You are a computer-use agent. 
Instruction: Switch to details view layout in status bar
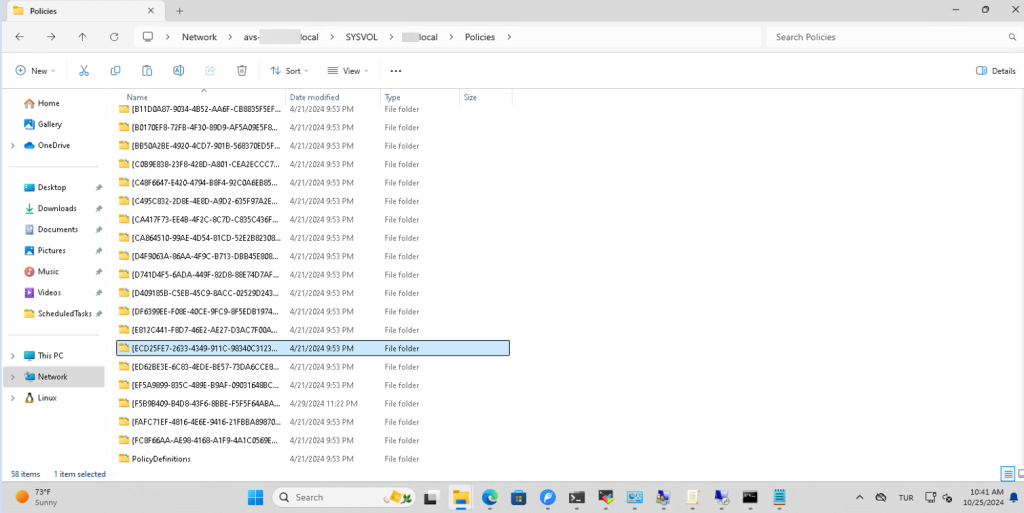pyautogui.click(x=1006, y=473)
